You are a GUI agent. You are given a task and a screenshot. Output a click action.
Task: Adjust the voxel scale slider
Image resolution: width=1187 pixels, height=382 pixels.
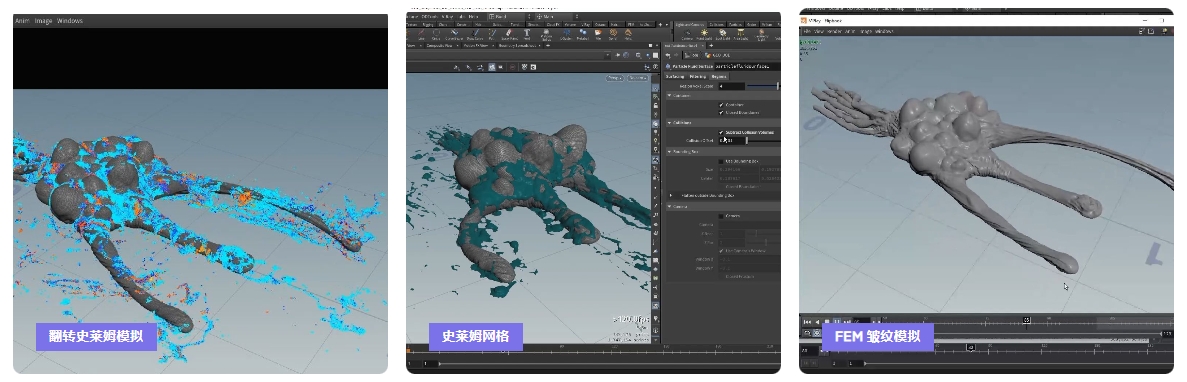[764, 86]
